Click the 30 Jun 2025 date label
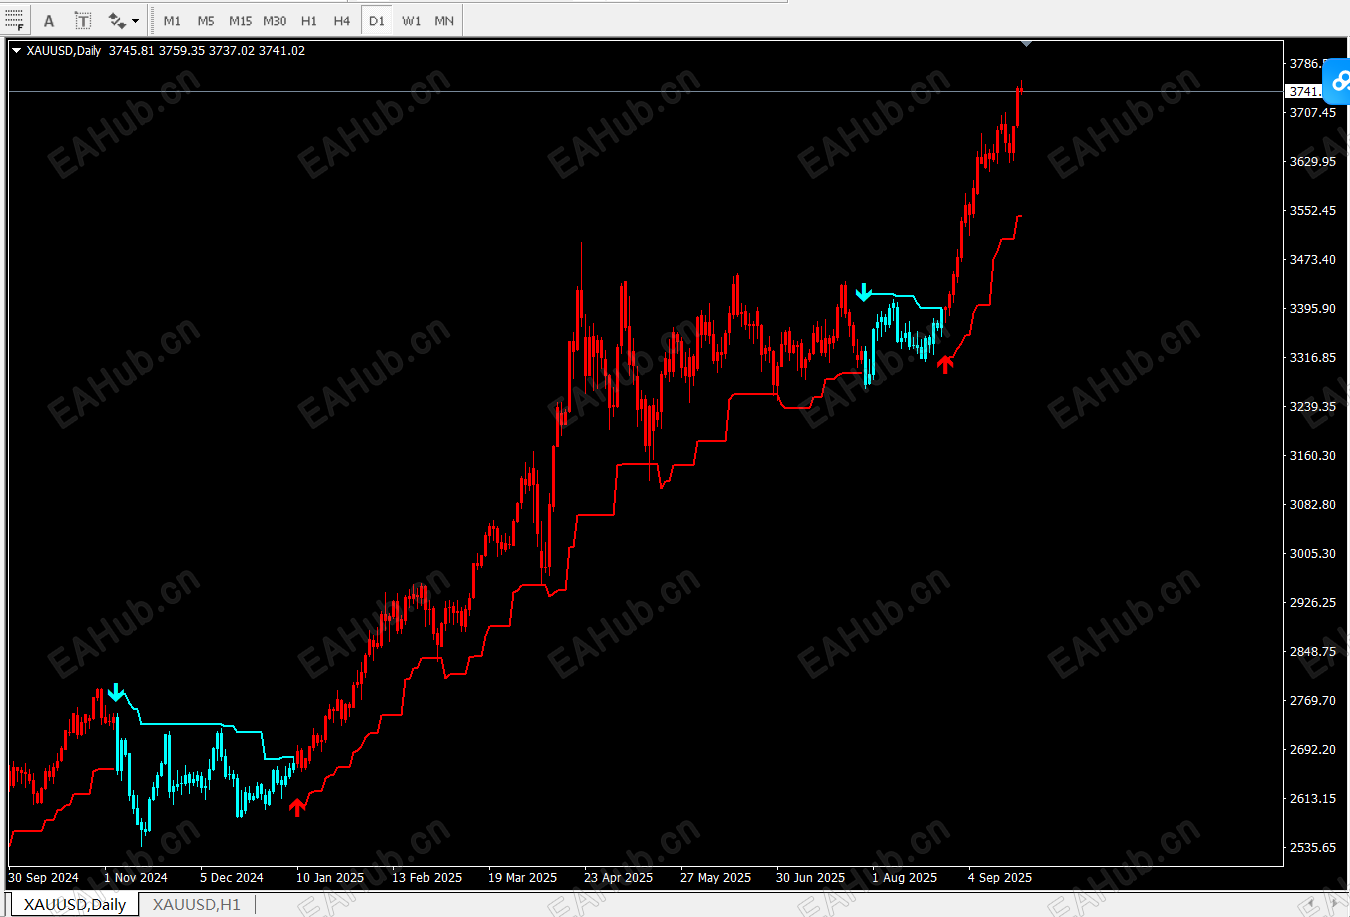 click(x=810, y=877)
